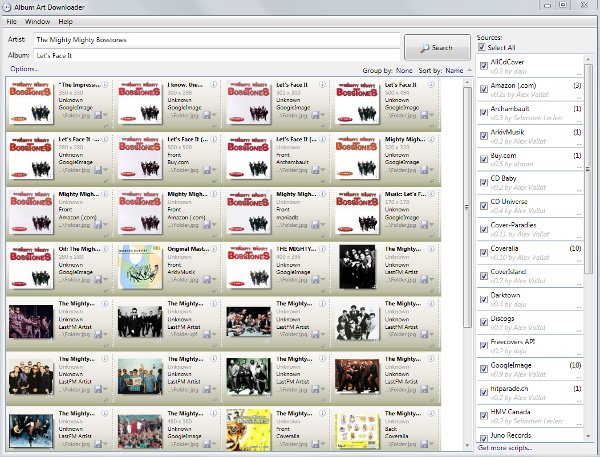Save the Coveralia Back cover
Image resolution: width=600 pixels, height=457 pixels.
pyautogui.click(x=424, y=444)
